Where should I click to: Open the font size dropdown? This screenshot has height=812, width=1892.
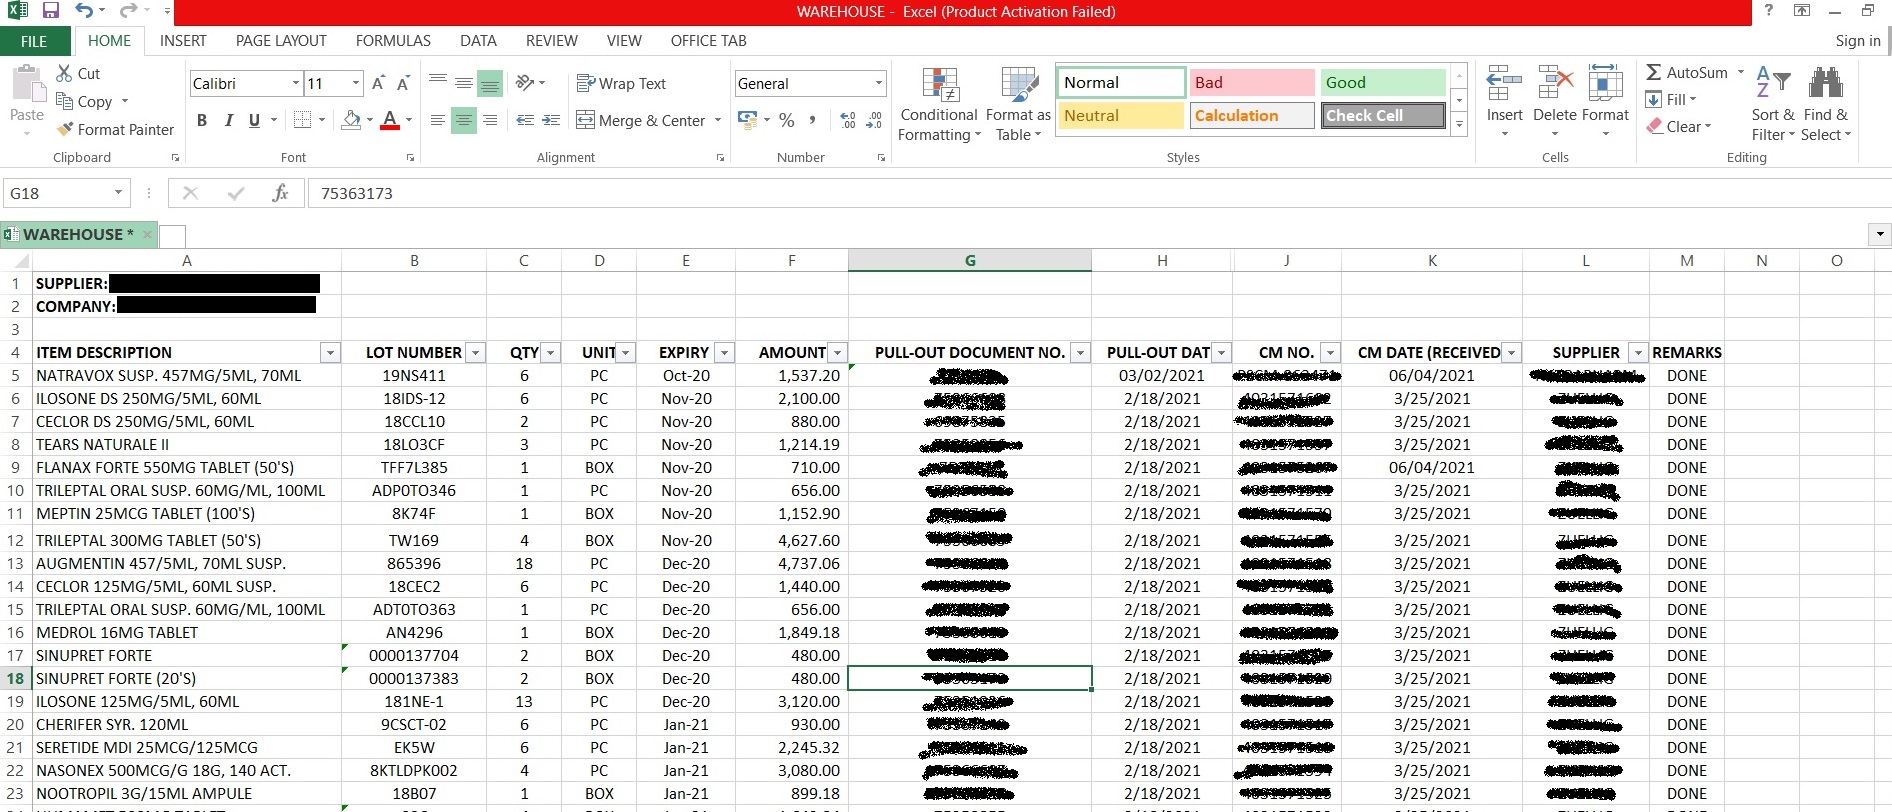(x=355, y=83)
